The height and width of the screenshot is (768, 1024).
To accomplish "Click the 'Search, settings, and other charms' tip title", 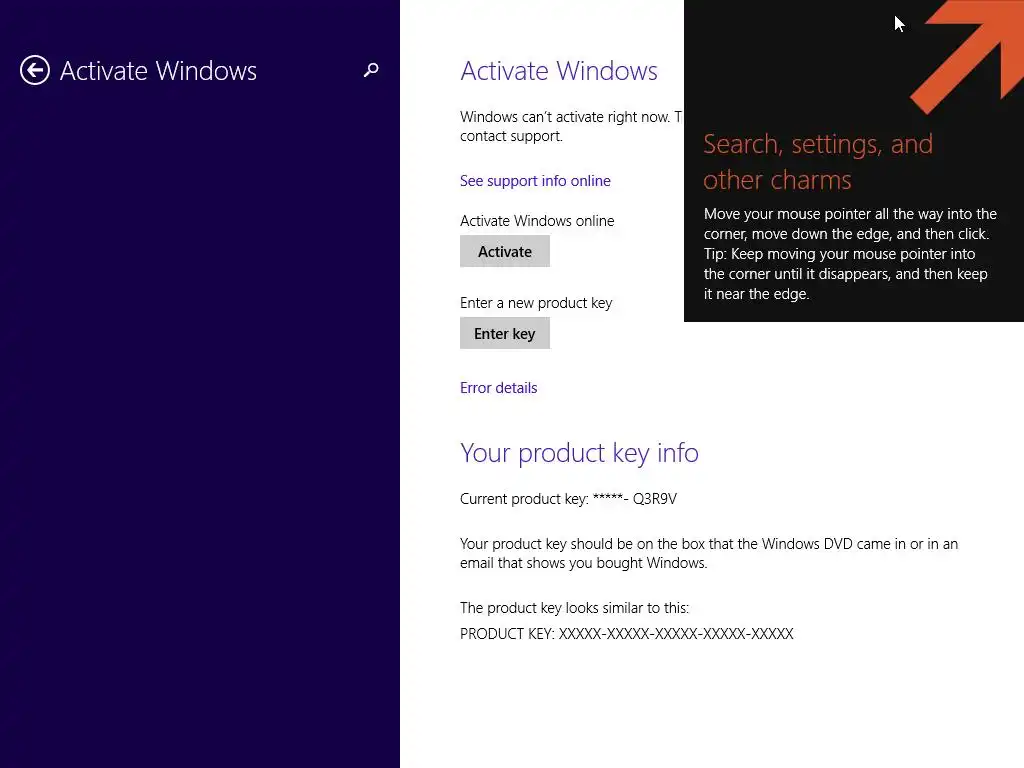I will point(818,162).
